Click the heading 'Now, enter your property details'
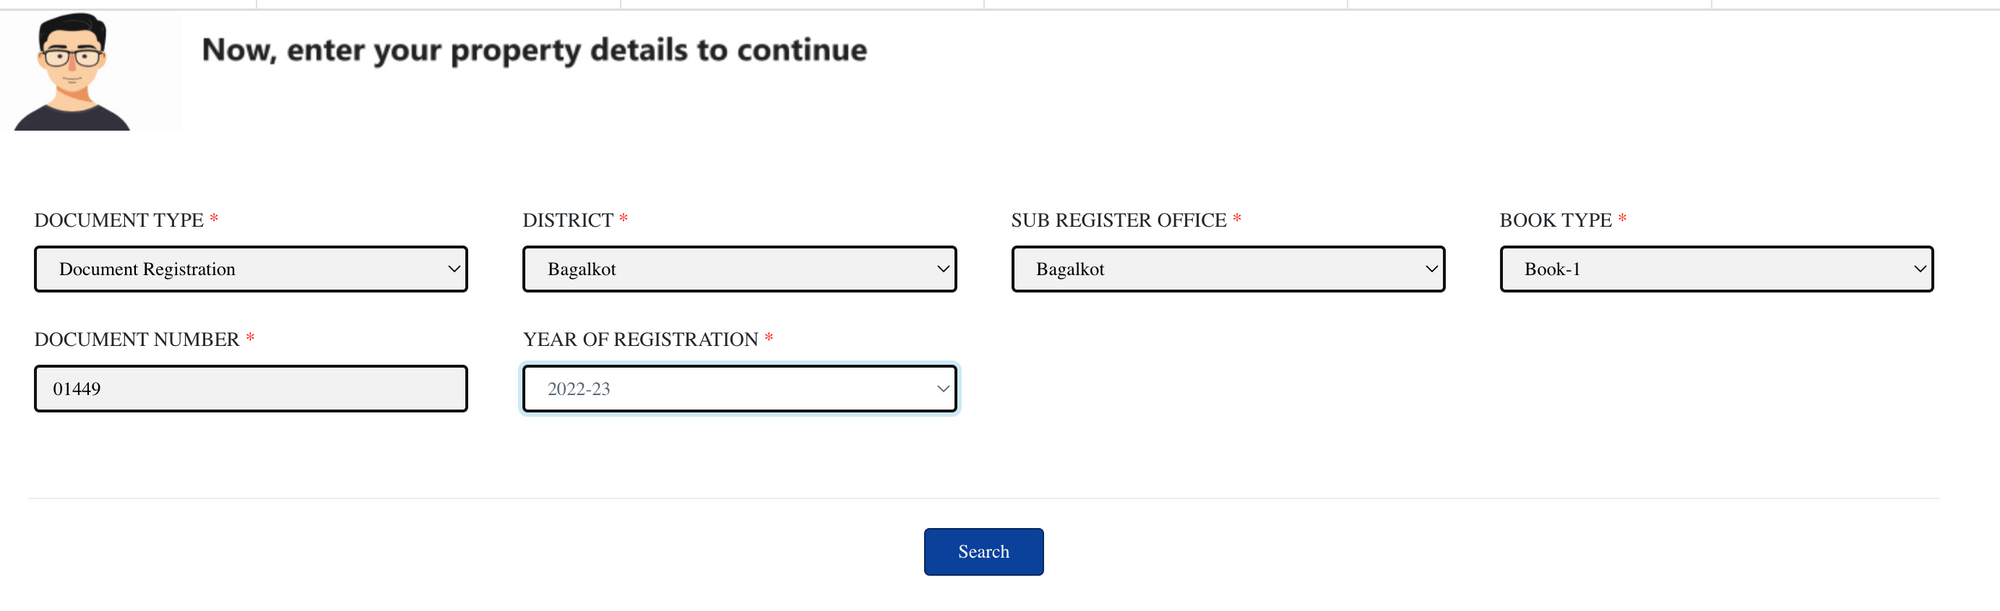 pos(535,49)
